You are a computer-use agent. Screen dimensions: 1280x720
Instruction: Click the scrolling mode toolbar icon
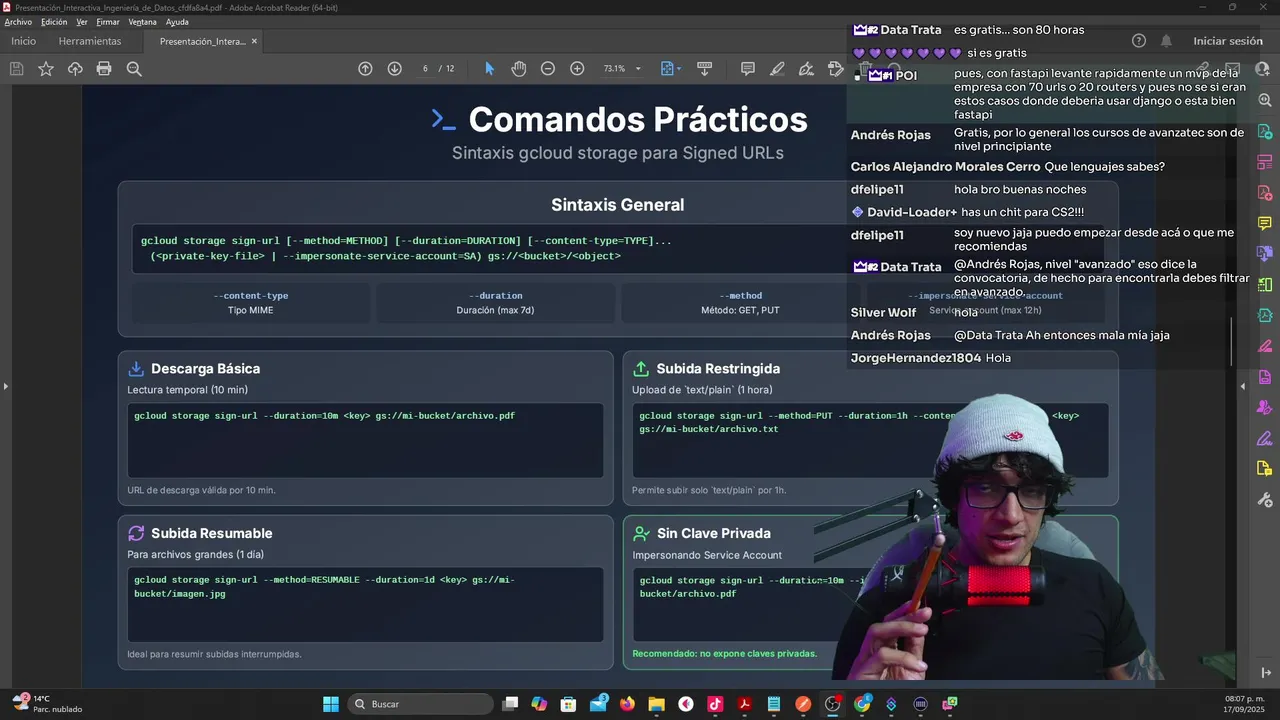(704, 69)
